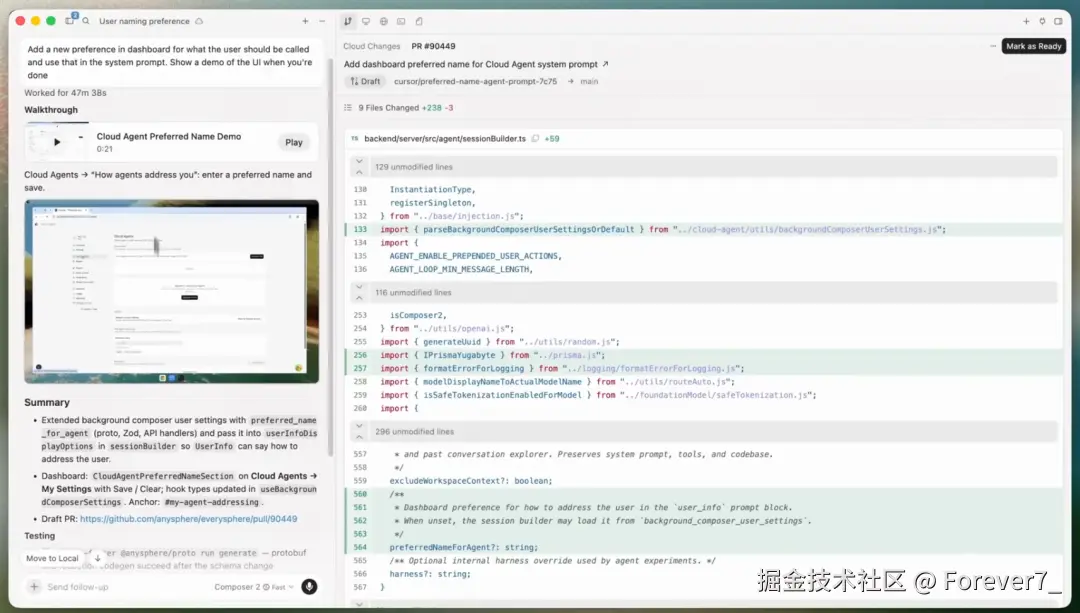Open PR external link arrow icon
Screen dimensions: 1080x613
tap(605, 64)
